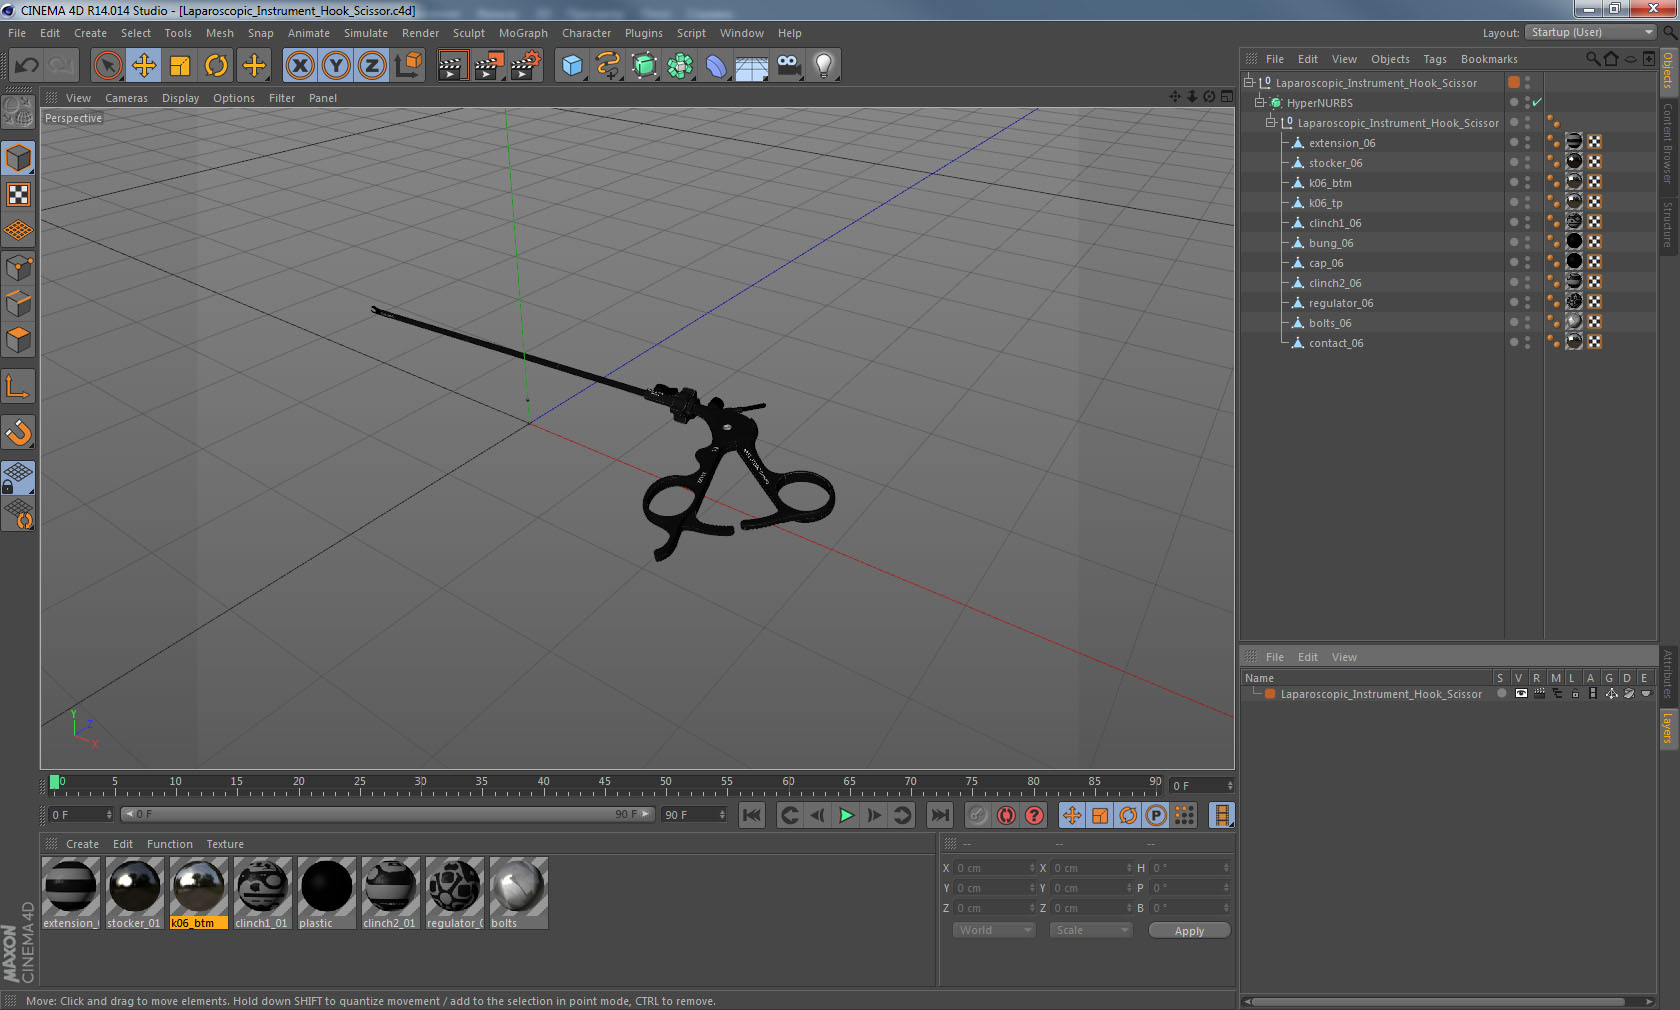Collapse the HyperNURBS tree node
Screen dimensions: 1680x1010
pyautogui.click(x=1260, y=103)
